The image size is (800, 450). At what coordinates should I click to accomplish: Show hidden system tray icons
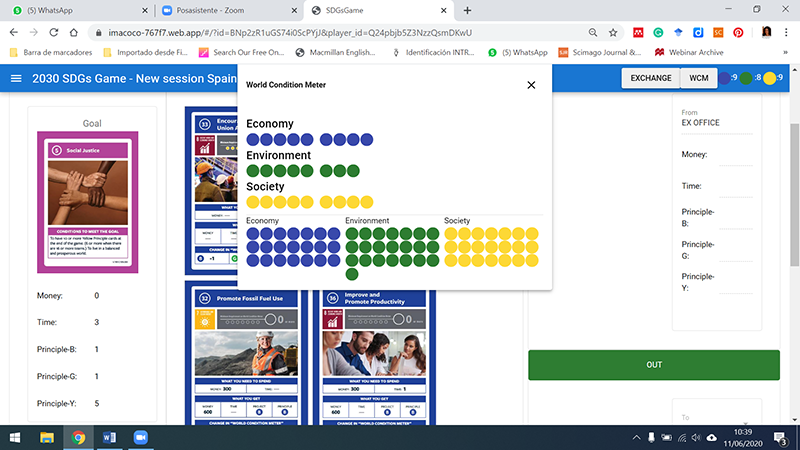tap(636, 438)
